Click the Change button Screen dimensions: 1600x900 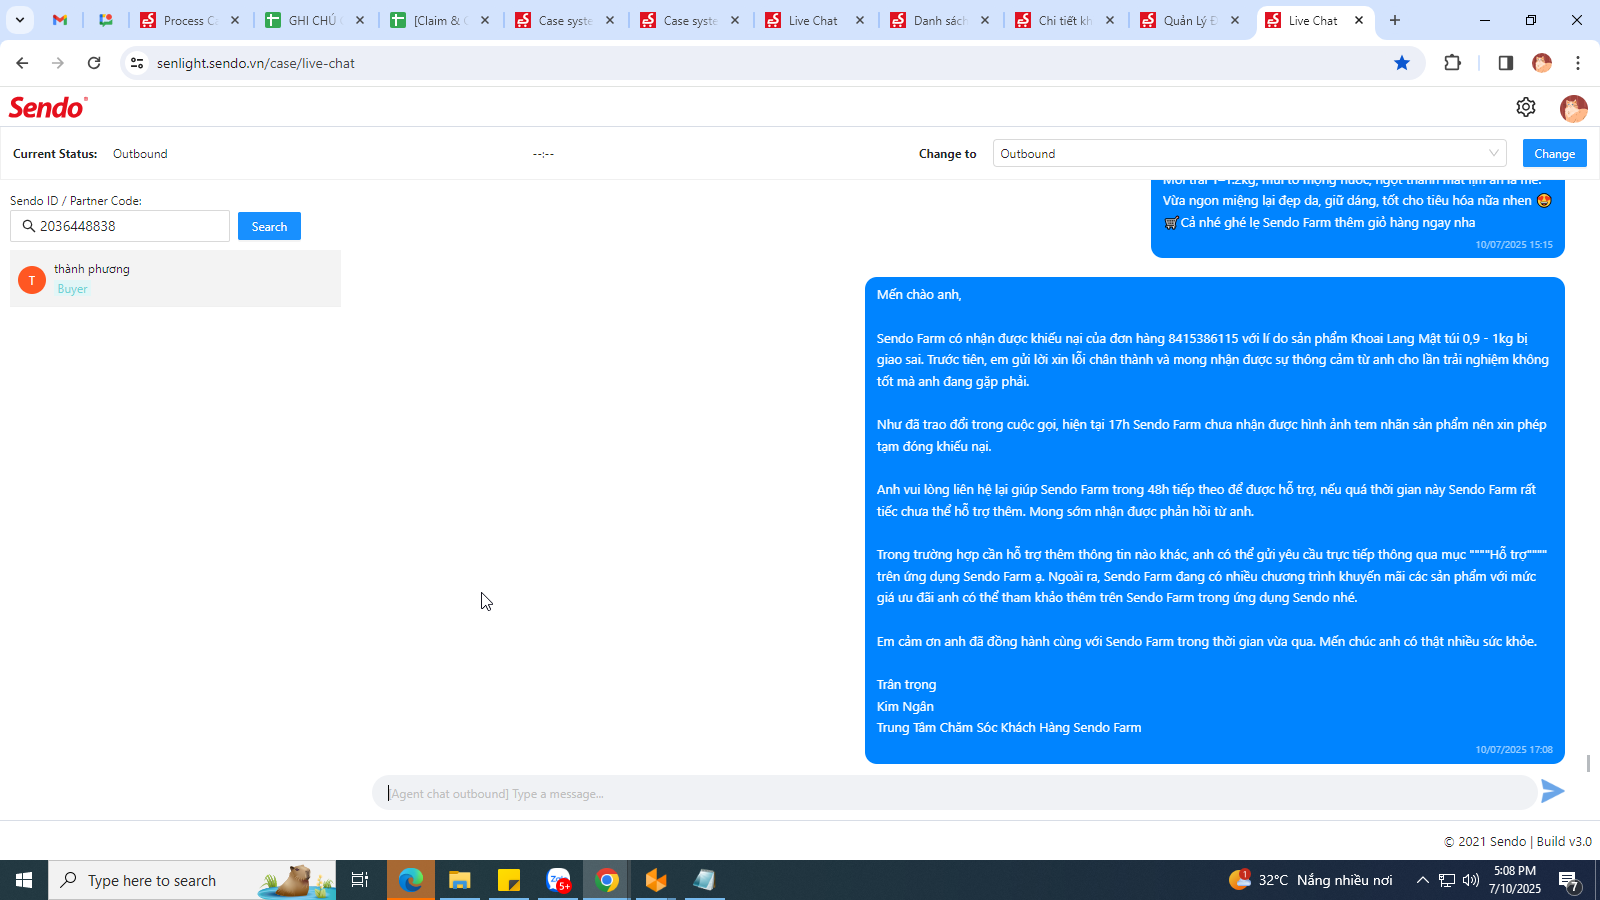click(x=1554, y=153)
